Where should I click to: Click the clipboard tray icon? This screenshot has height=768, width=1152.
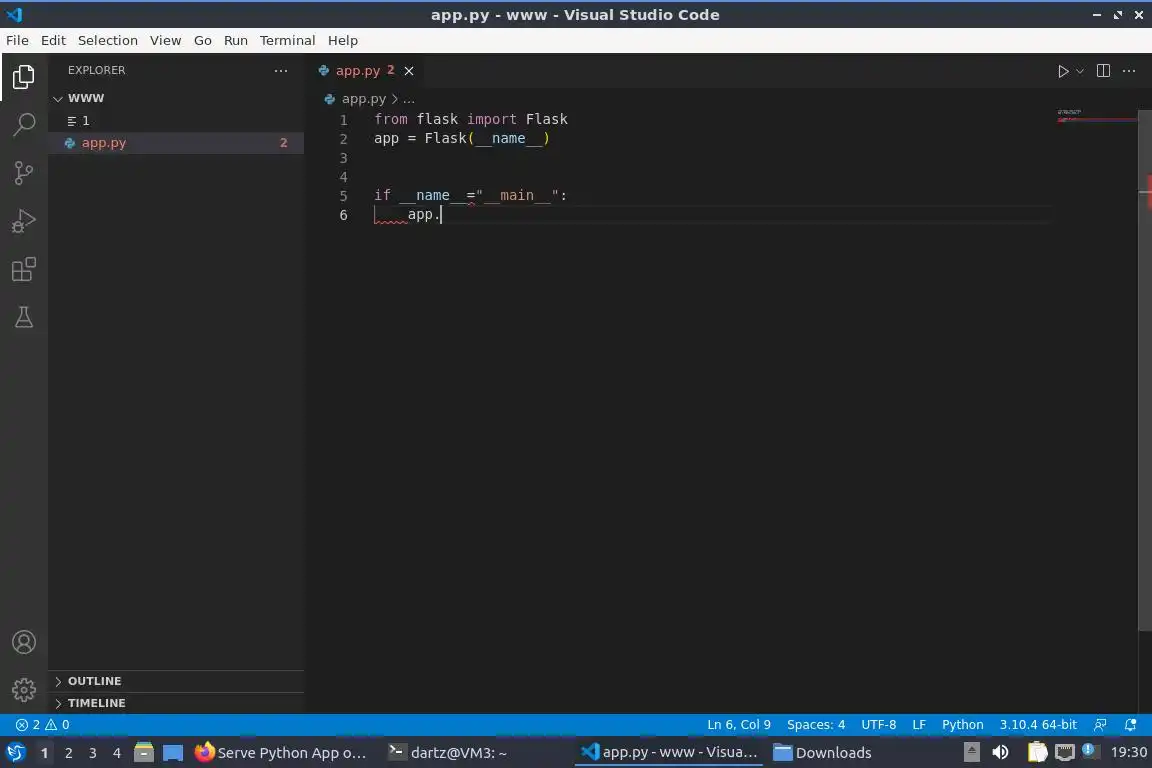tap(1037, 753)
